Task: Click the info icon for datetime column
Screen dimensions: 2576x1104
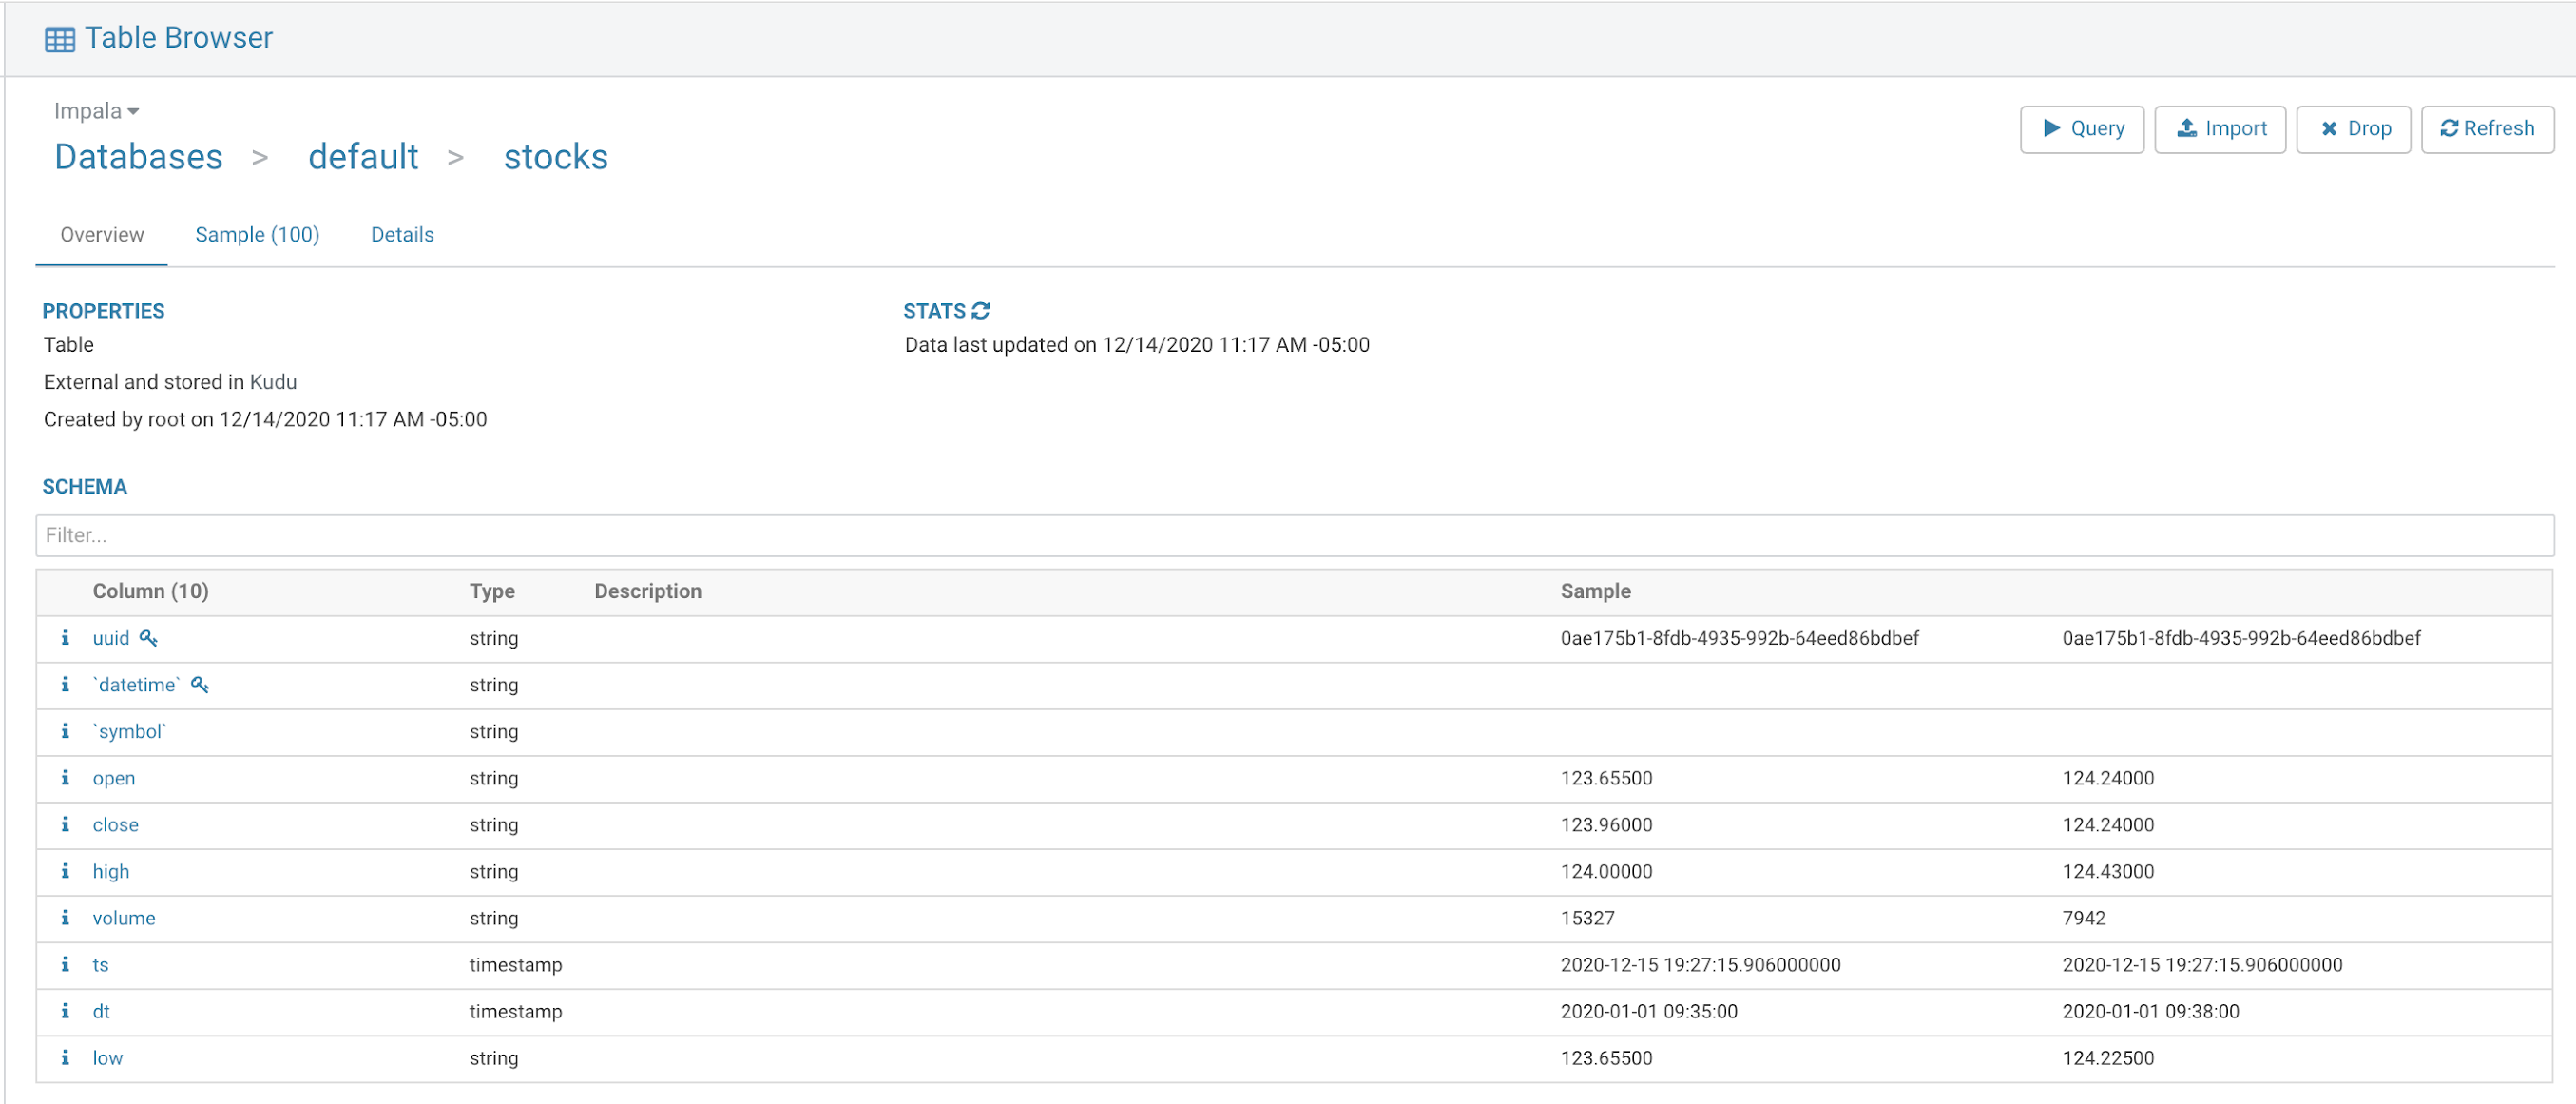Action: 65,684
